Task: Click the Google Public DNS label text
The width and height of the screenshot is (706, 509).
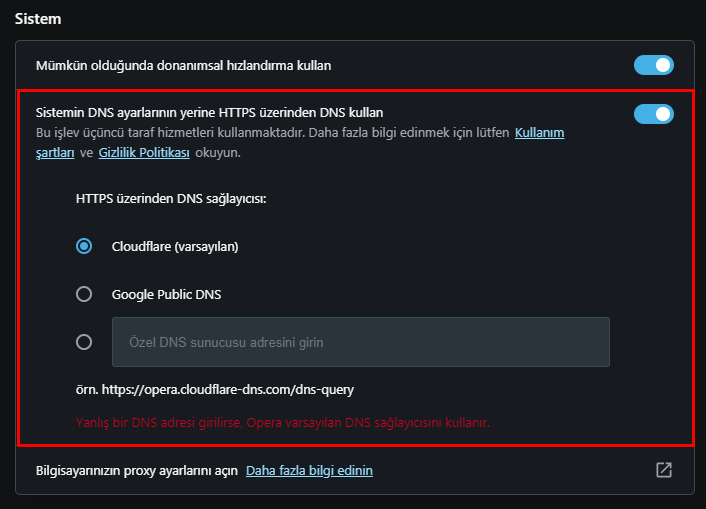Action: [x=166, y=294]
